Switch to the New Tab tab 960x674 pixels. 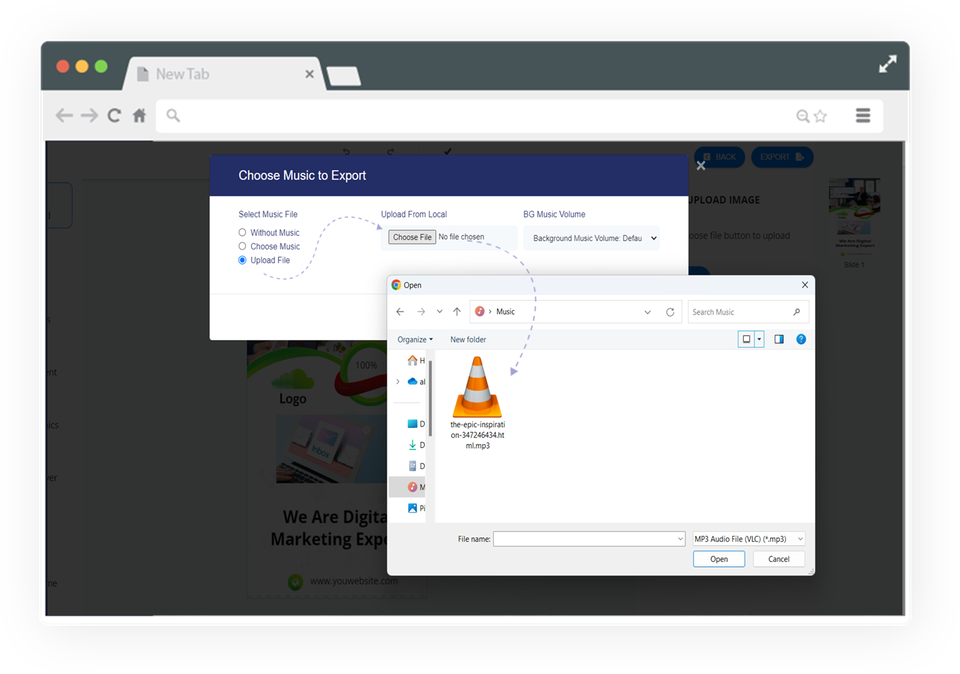click(x=224, y=74)
